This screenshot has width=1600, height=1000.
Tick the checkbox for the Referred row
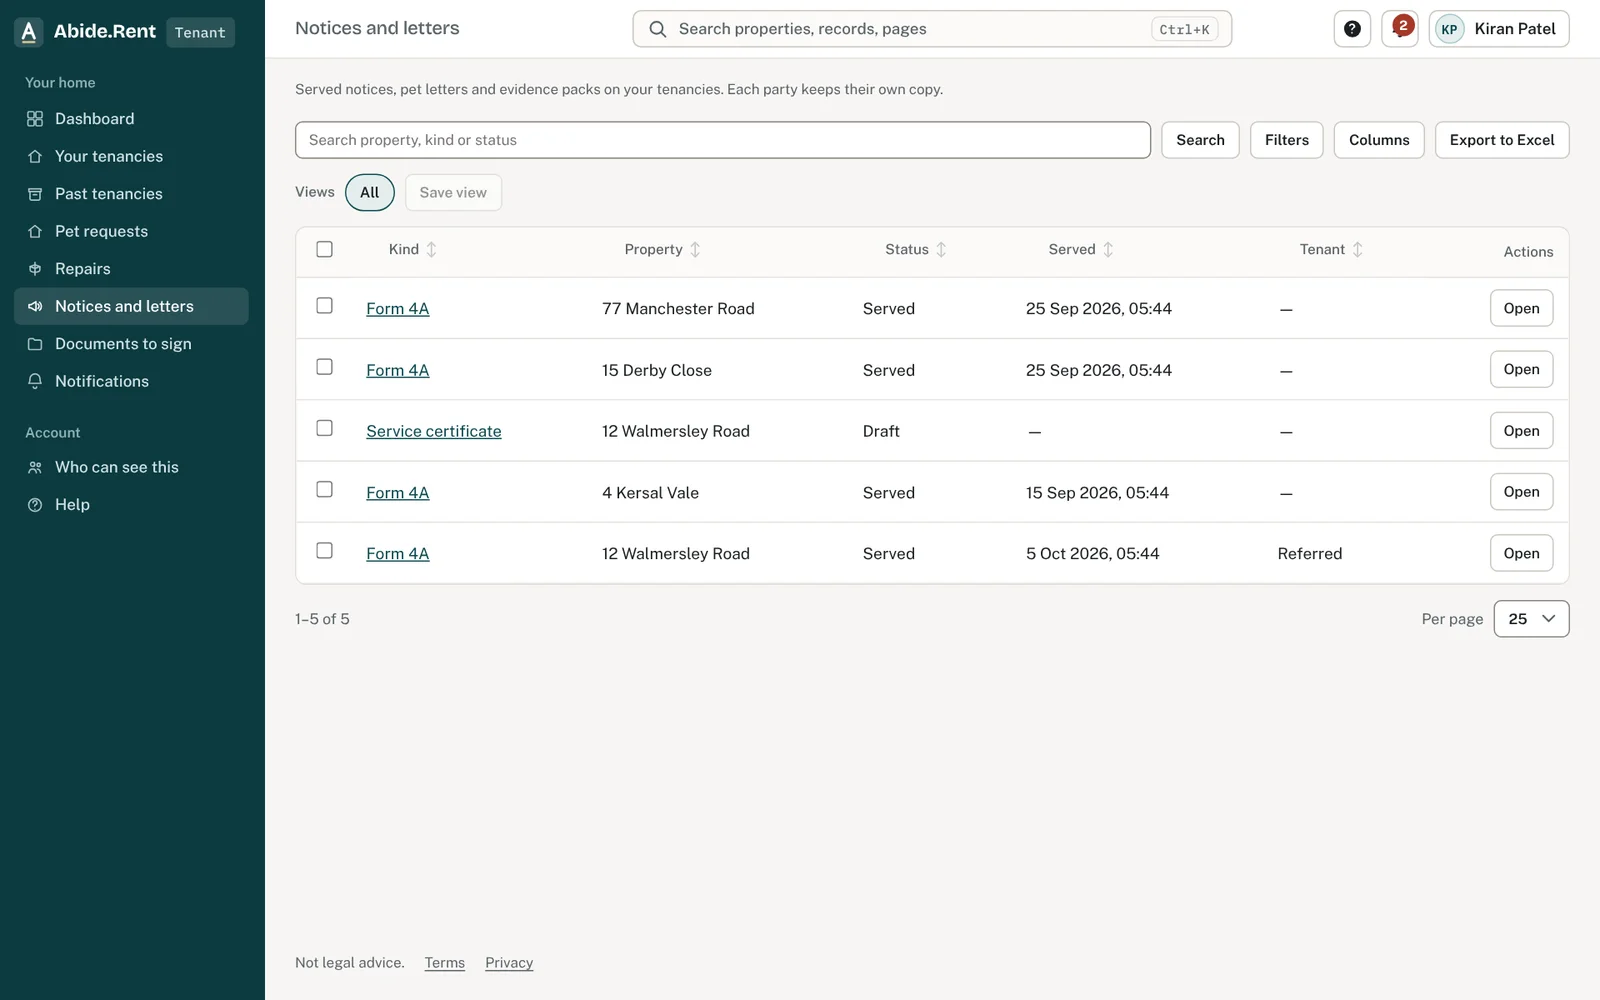click(324, 550)
